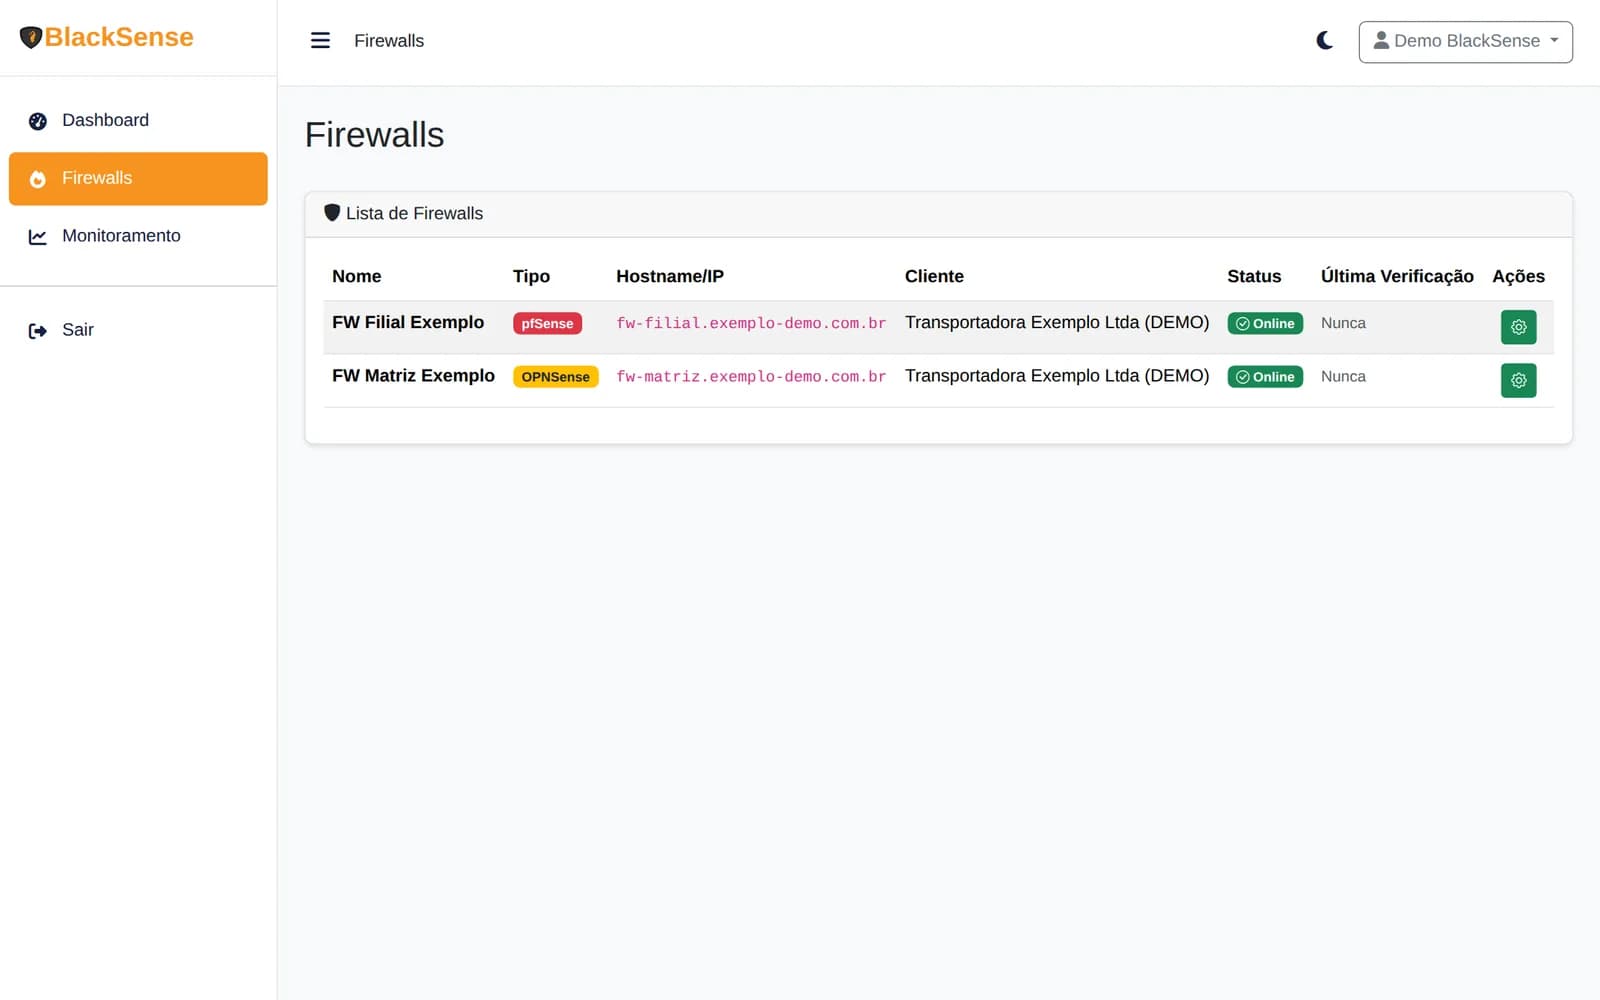
Task: Click Sair to log out
Action: [138, 330]
